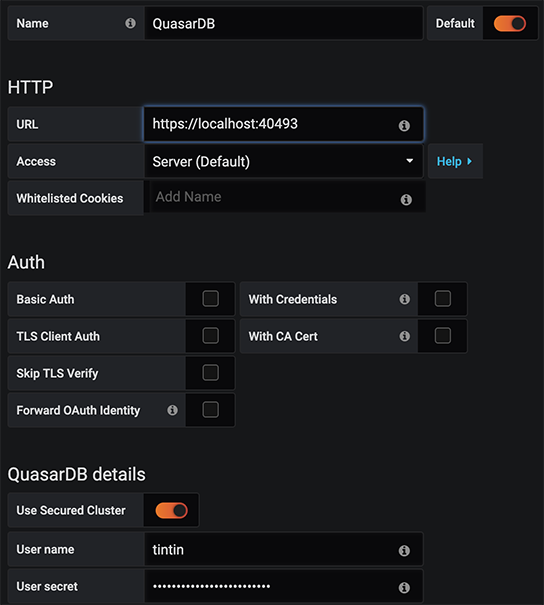Screen dimensions: 544x605
Task: Show info for With Credentials option
Action: [x=404, y=299]
